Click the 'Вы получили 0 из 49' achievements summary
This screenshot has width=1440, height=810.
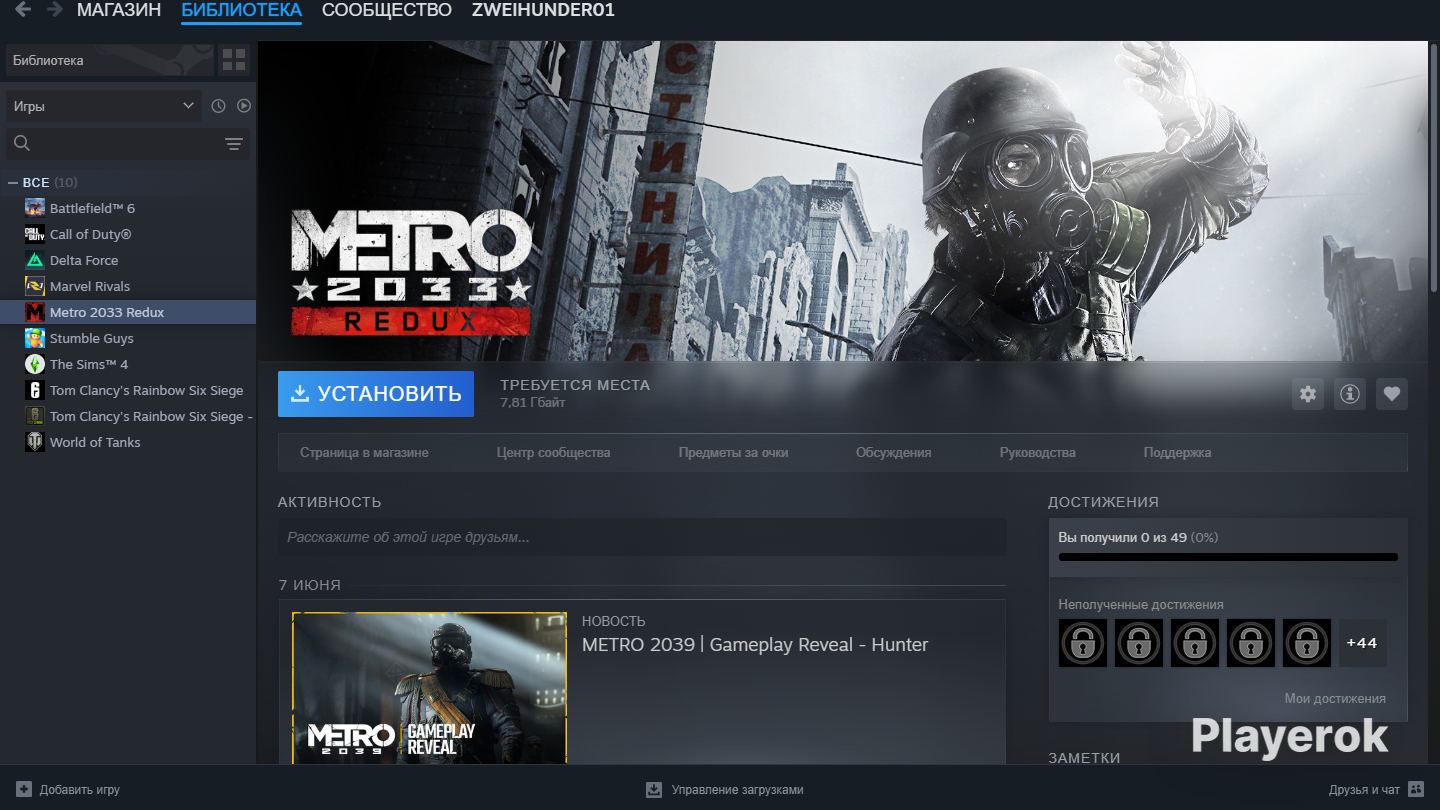coord(1138,537)
